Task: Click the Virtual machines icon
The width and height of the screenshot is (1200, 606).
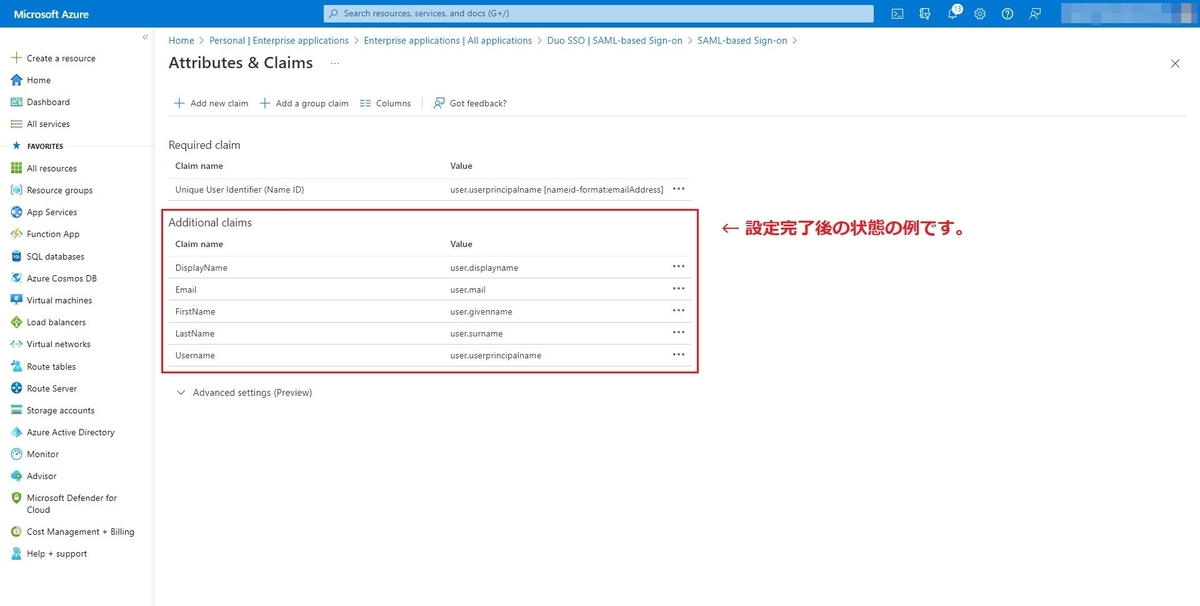Action: click(x=16, y=300)
